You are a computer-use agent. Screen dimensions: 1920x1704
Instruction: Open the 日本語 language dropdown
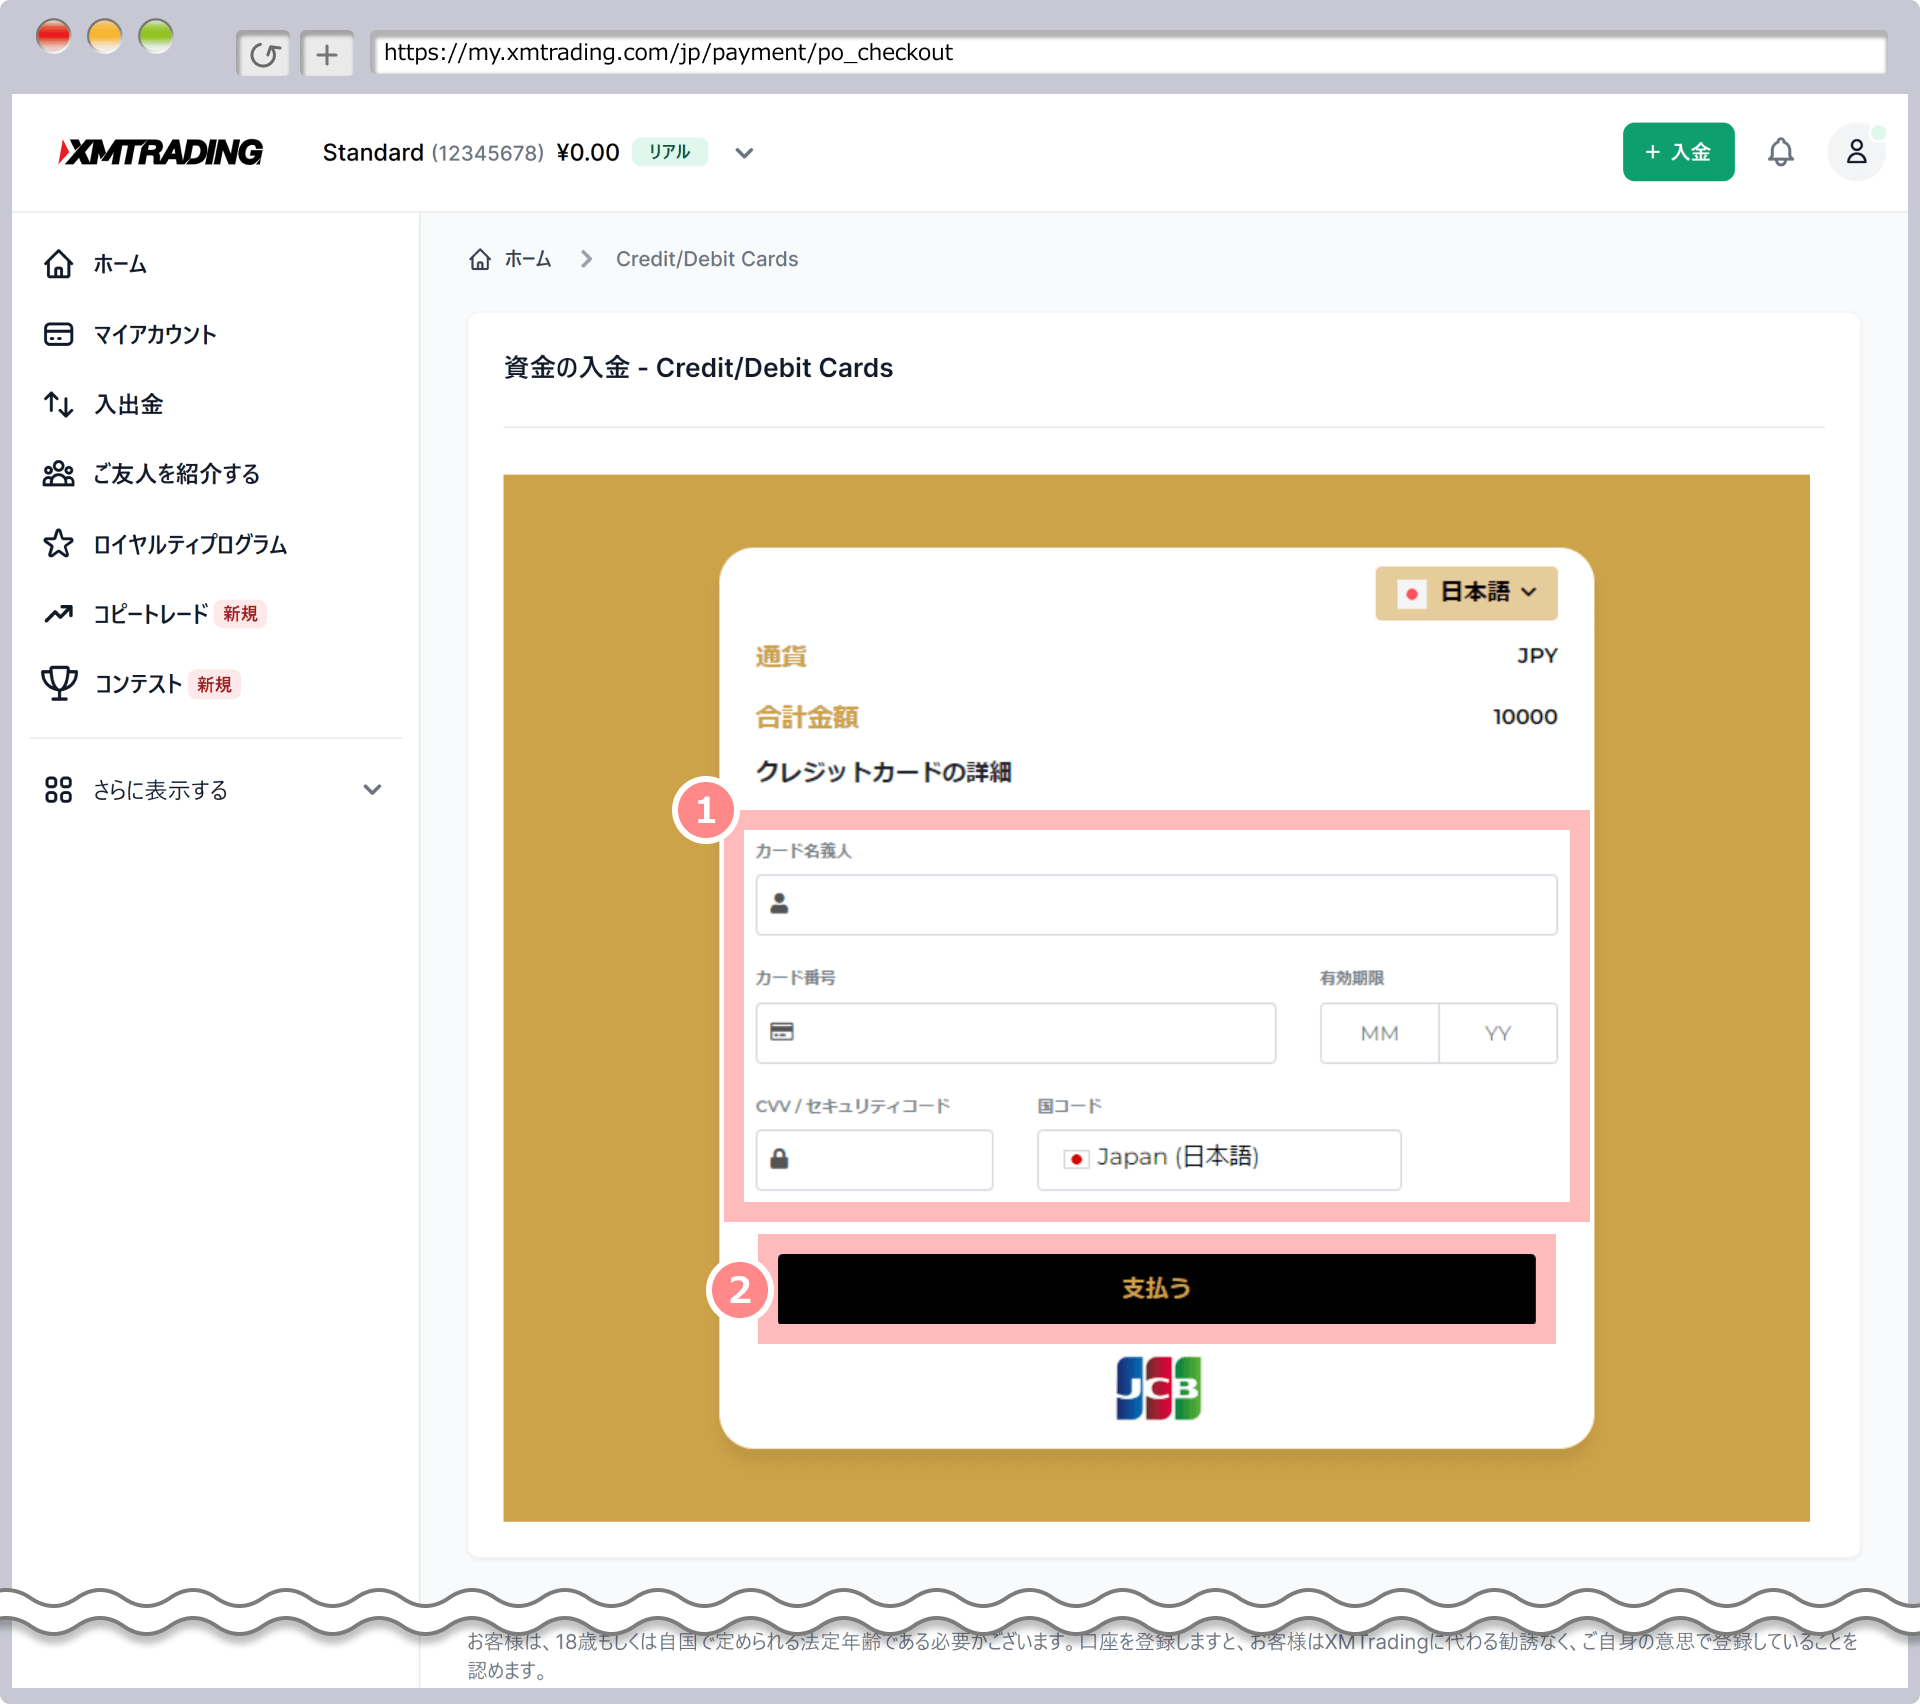pyautogui.click(x=1466, y=593)
